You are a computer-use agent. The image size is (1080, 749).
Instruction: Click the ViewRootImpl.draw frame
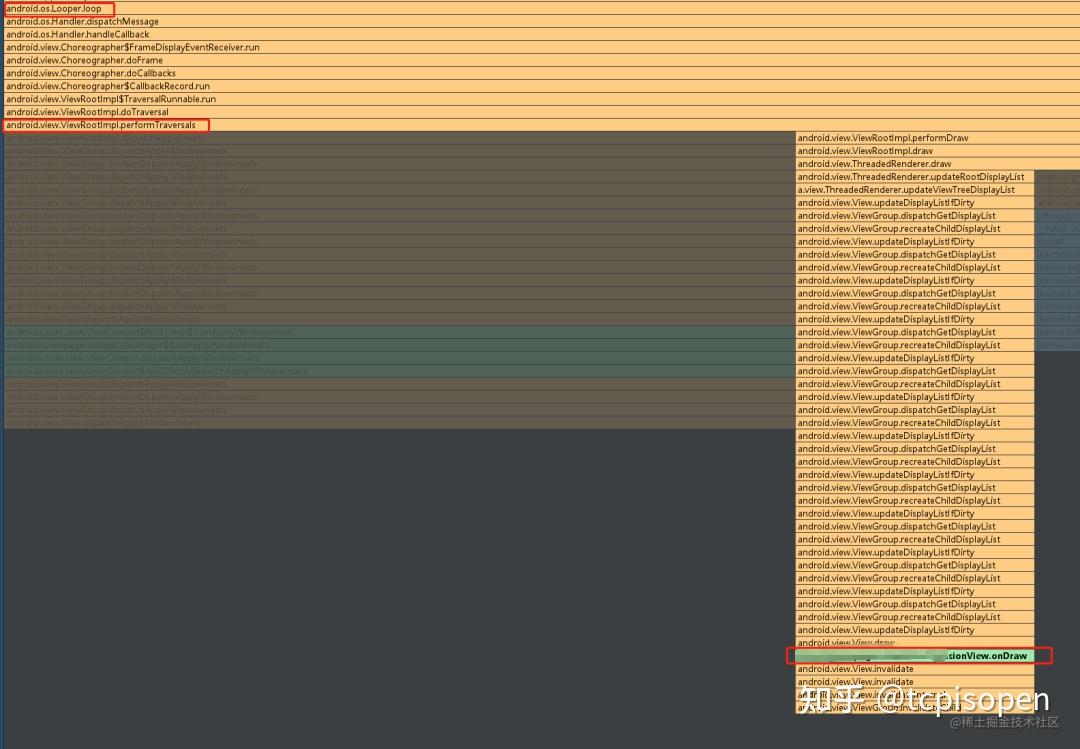point(937,151)
